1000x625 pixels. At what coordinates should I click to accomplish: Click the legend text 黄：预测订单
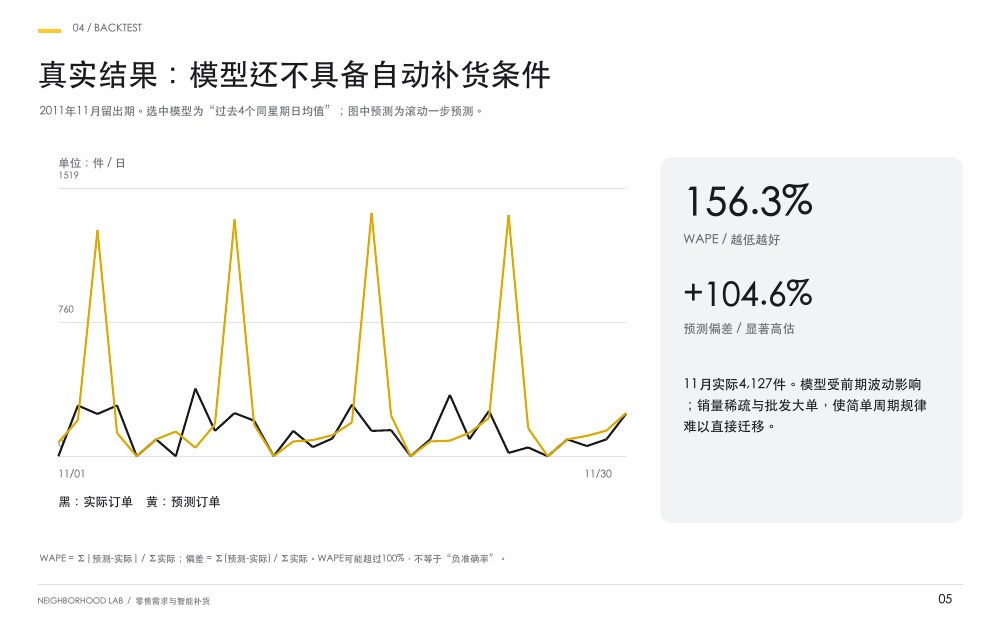[x=183, y=502]
